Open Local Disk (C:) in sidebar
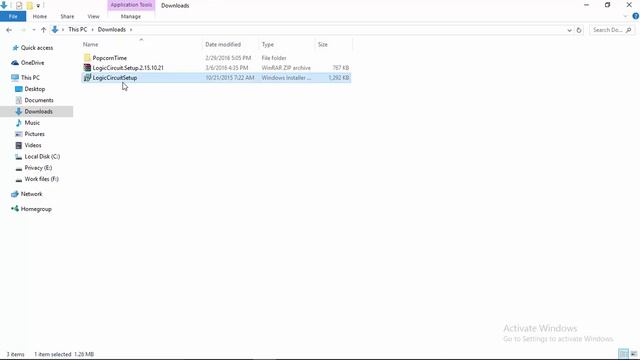 (x=42, y=157)
